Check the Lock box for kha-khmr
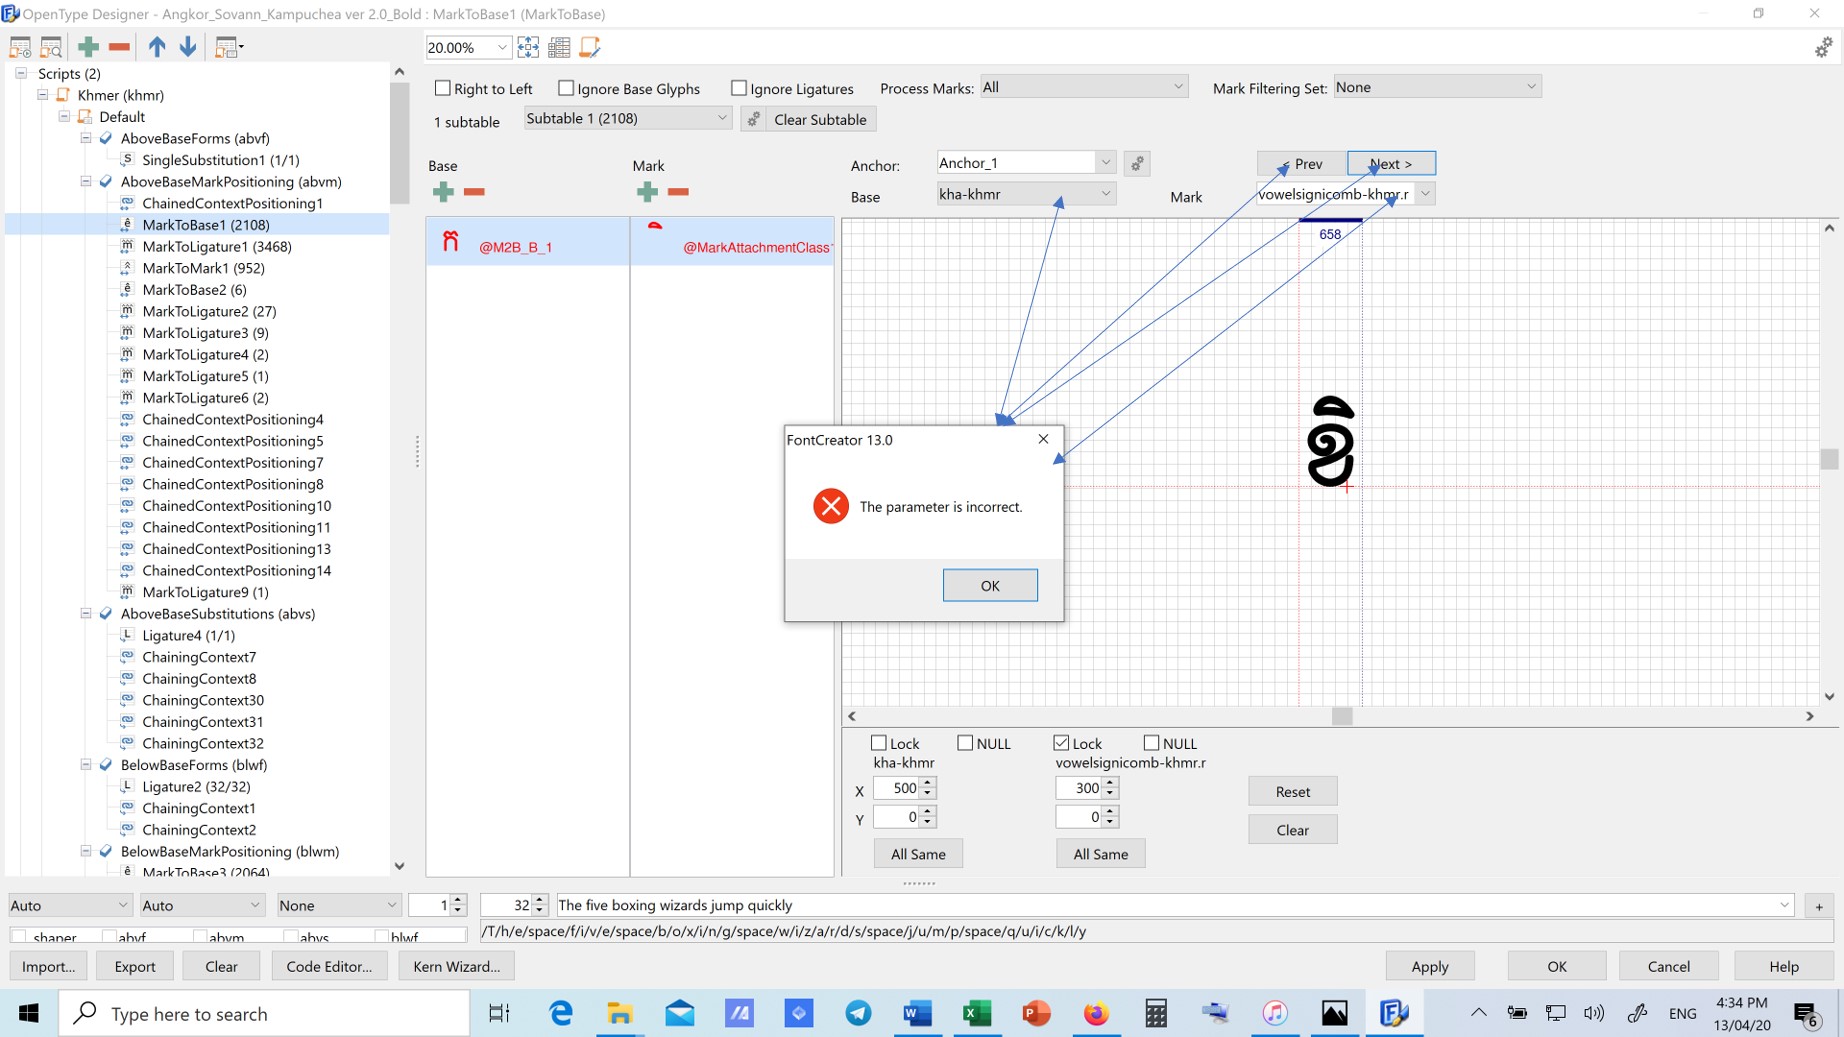 [x=878, y=743]
